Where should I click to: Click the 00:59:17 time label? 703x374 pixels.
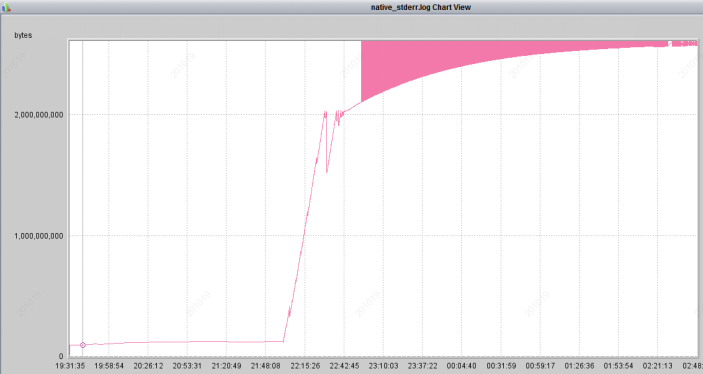(540, 366)
